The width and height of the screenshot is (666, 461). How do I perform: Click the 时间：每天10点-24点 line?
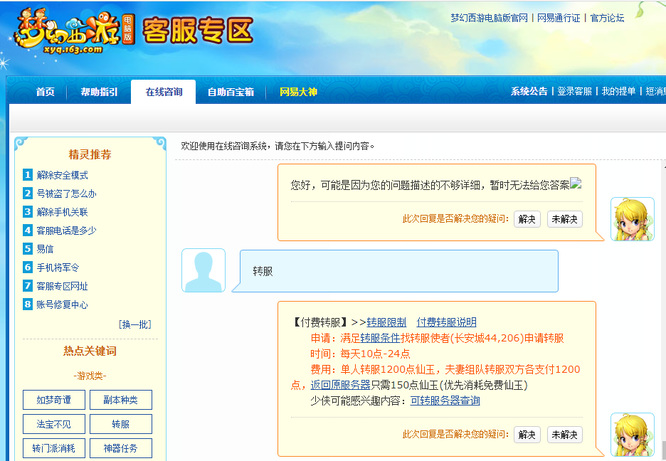point(360,354)
